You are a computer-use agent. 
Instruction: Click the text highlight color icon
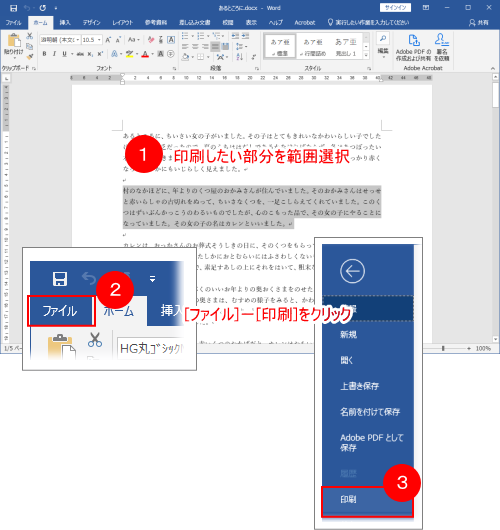(x=129, y=54)
